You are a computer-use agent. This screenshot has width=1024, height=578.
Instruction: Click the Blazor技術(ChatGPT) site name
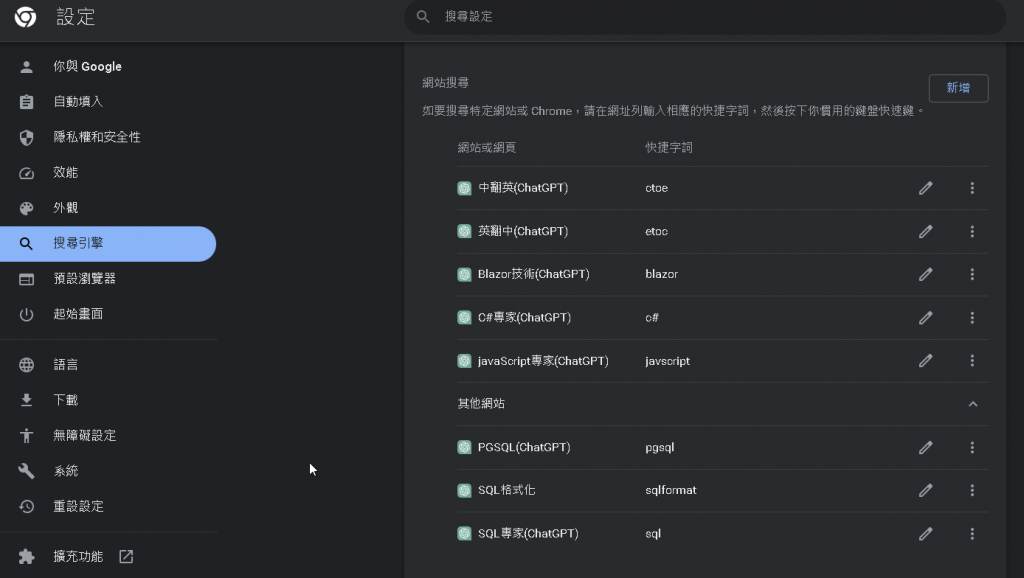(534, 274)
